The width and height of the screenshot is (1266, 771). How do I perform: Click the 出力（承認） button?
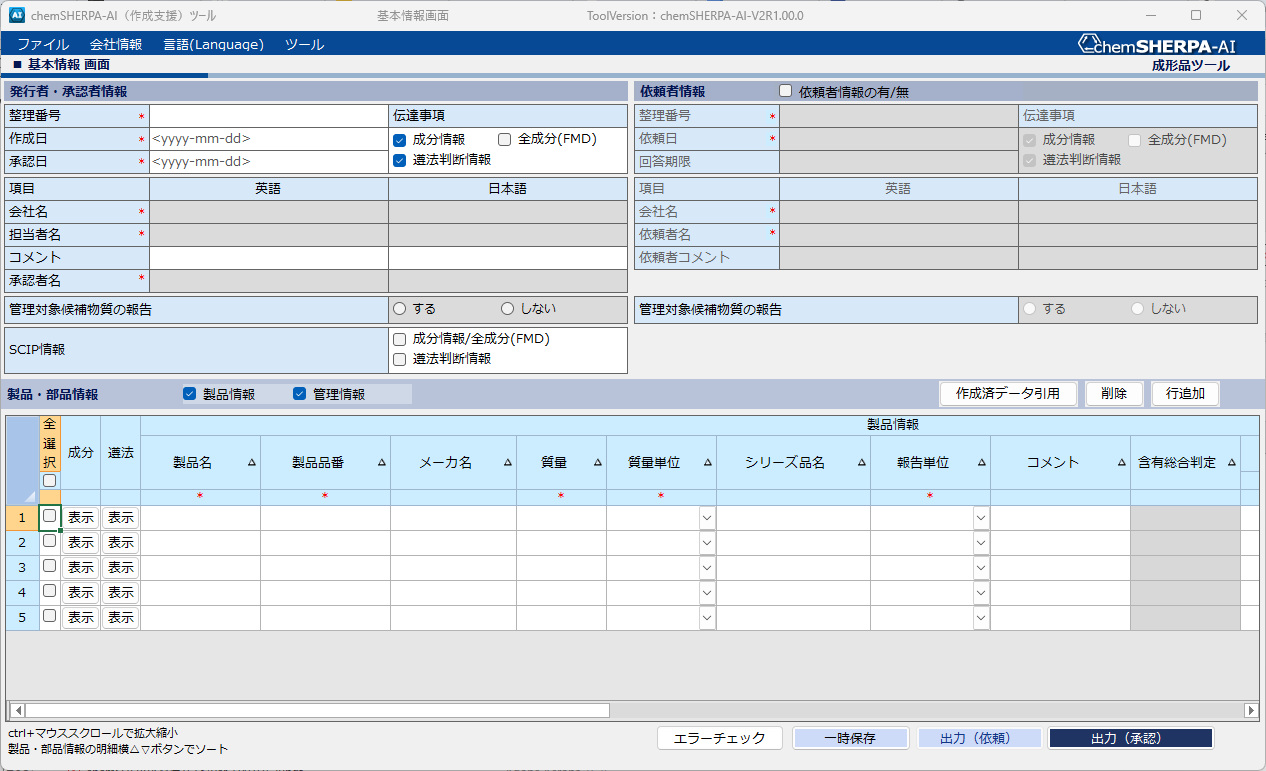(1130, 738)
